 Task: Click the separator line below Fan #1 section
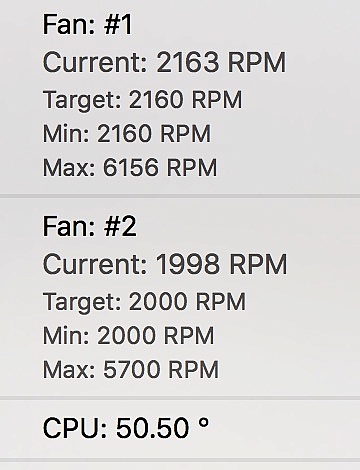180,196
